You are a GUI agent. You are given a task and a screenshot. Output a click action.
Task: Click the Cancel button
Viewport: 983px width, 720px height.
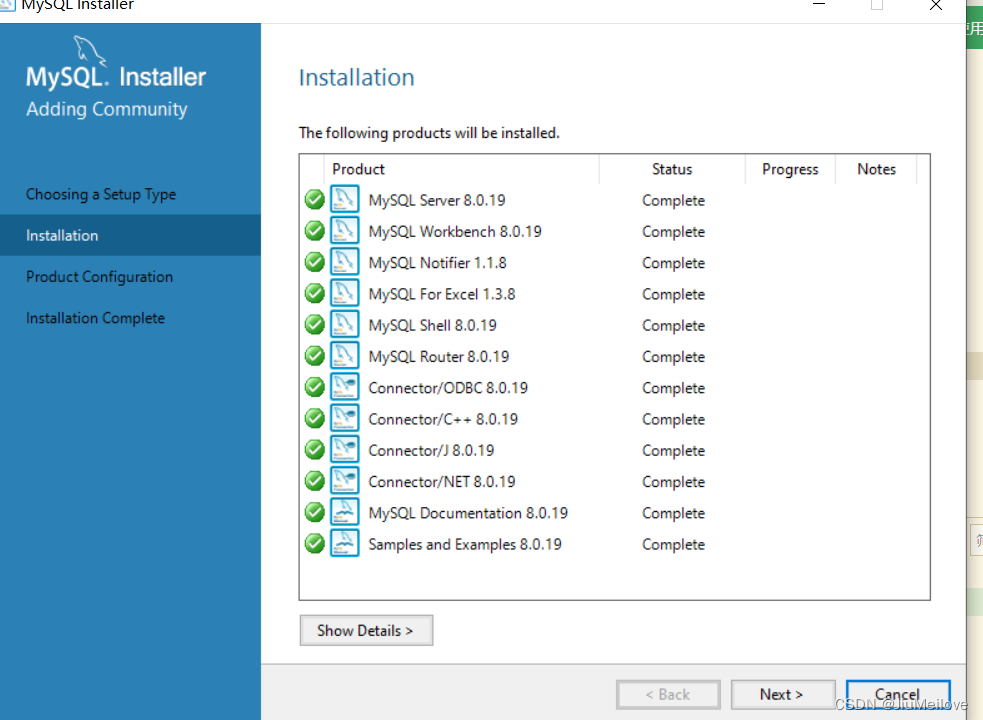pos(898,694)
